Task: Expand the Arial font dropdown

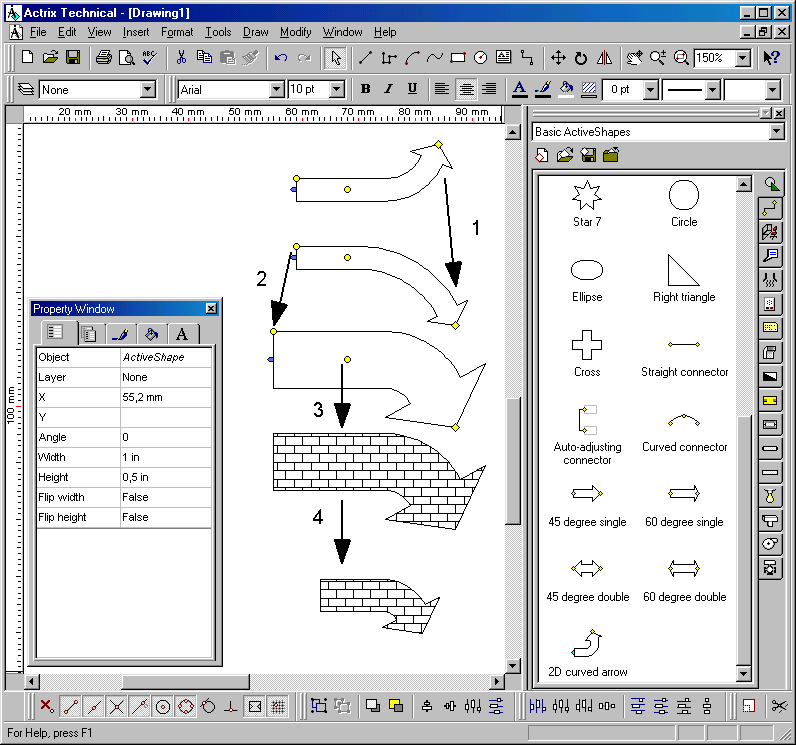Action: point(277,90)
